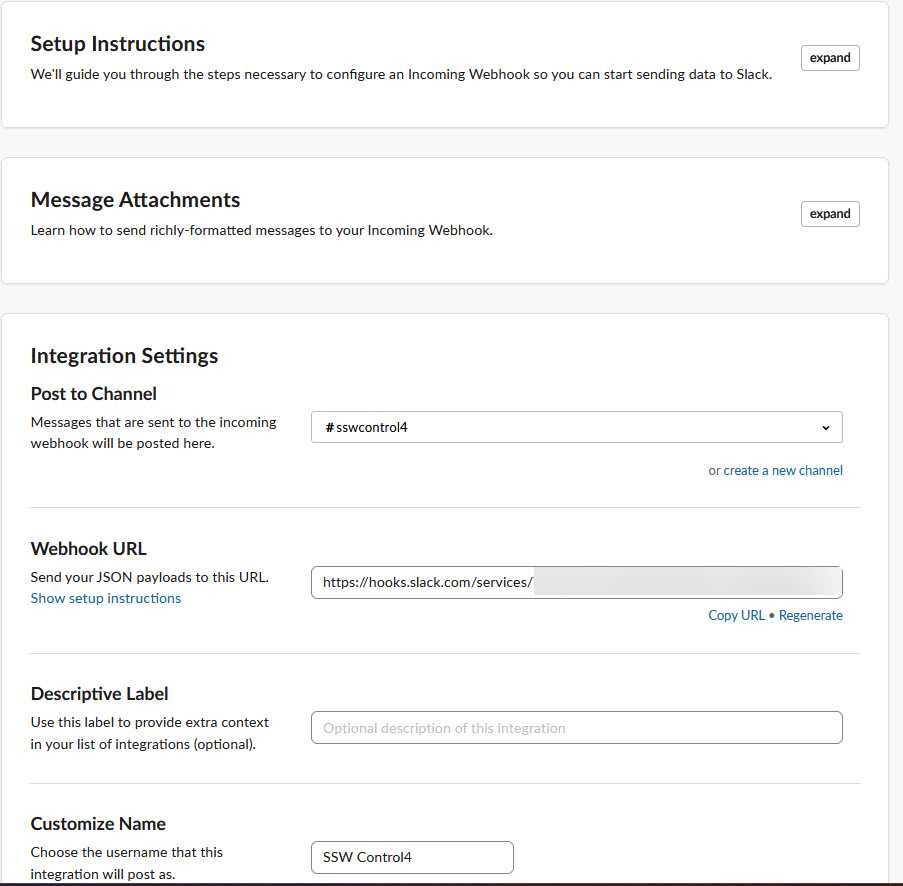Click the Customize Name field with SSW Control4

point(412,857)
